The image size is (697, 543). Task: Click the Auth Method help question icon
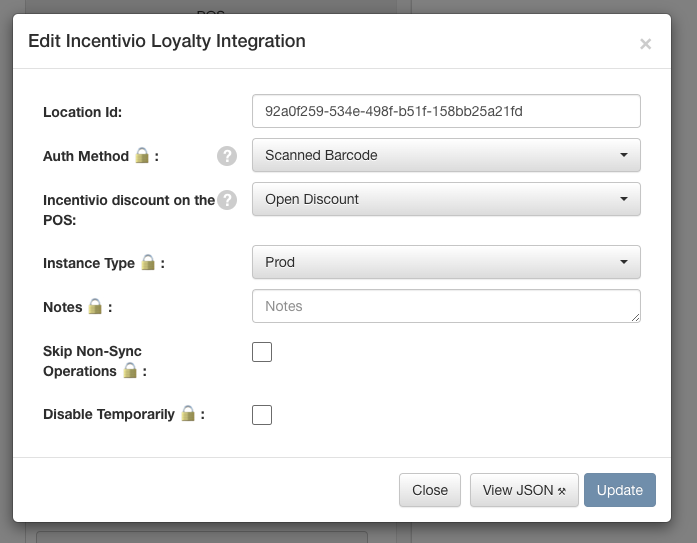[x=227, y=156]
